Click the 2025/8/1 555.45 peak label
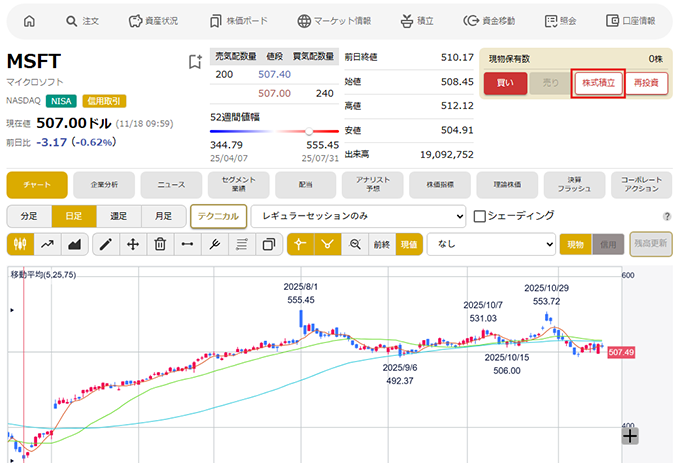Image resolution: width=680 pixels, height=463 pixels. [x=301, y=293]
